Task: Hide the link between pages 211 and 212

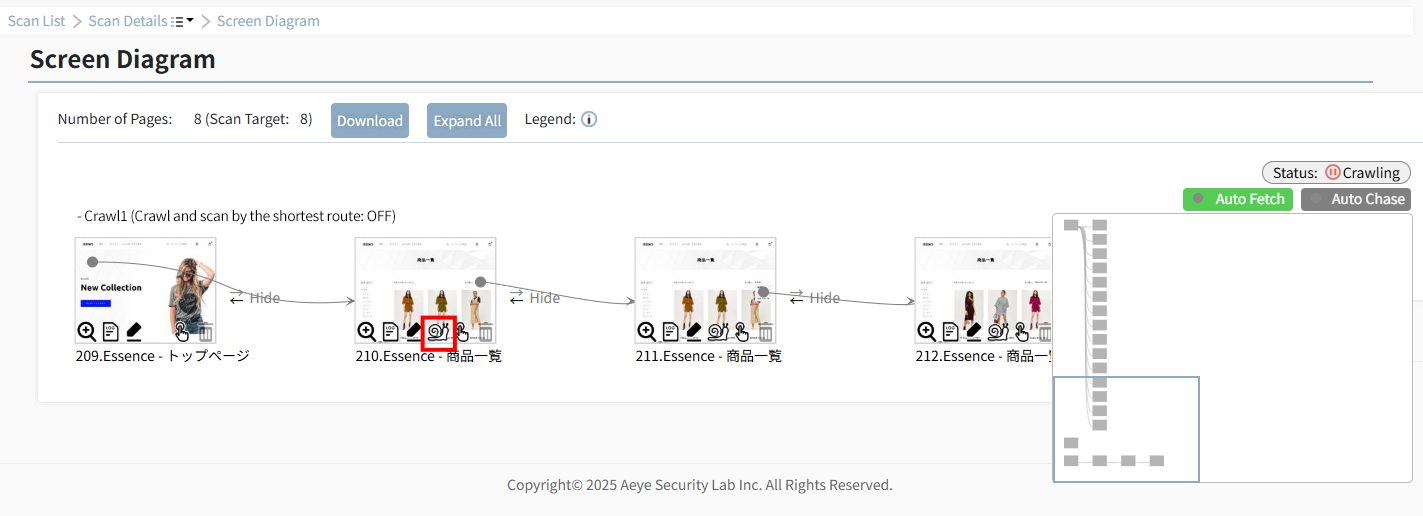Action: click(814, 298)
